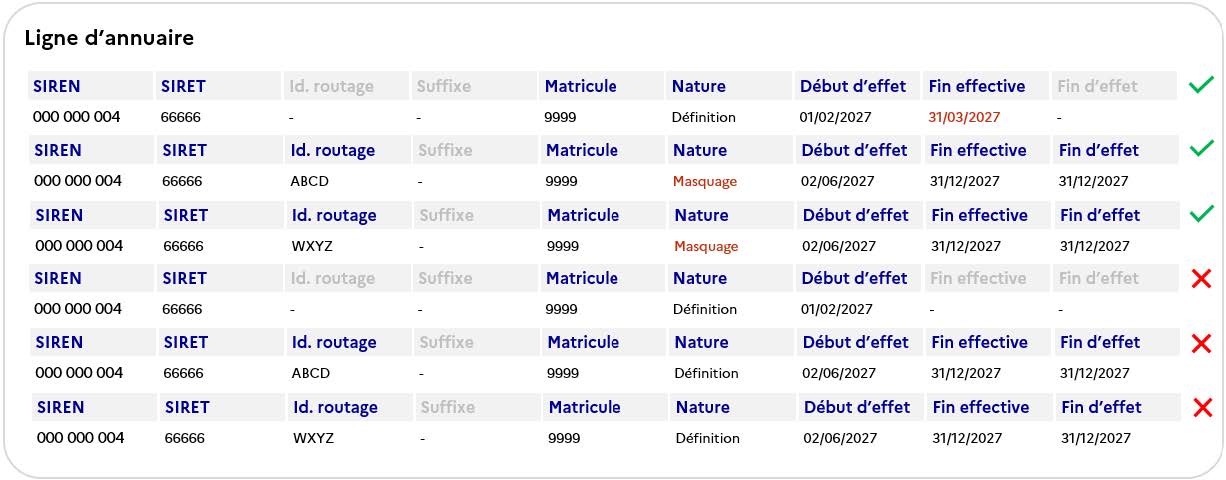Viewport: 1226px width, 480px height.
Task: Click matricule 9999 in the 31/03/2027 row
Action: click(560, 117)
